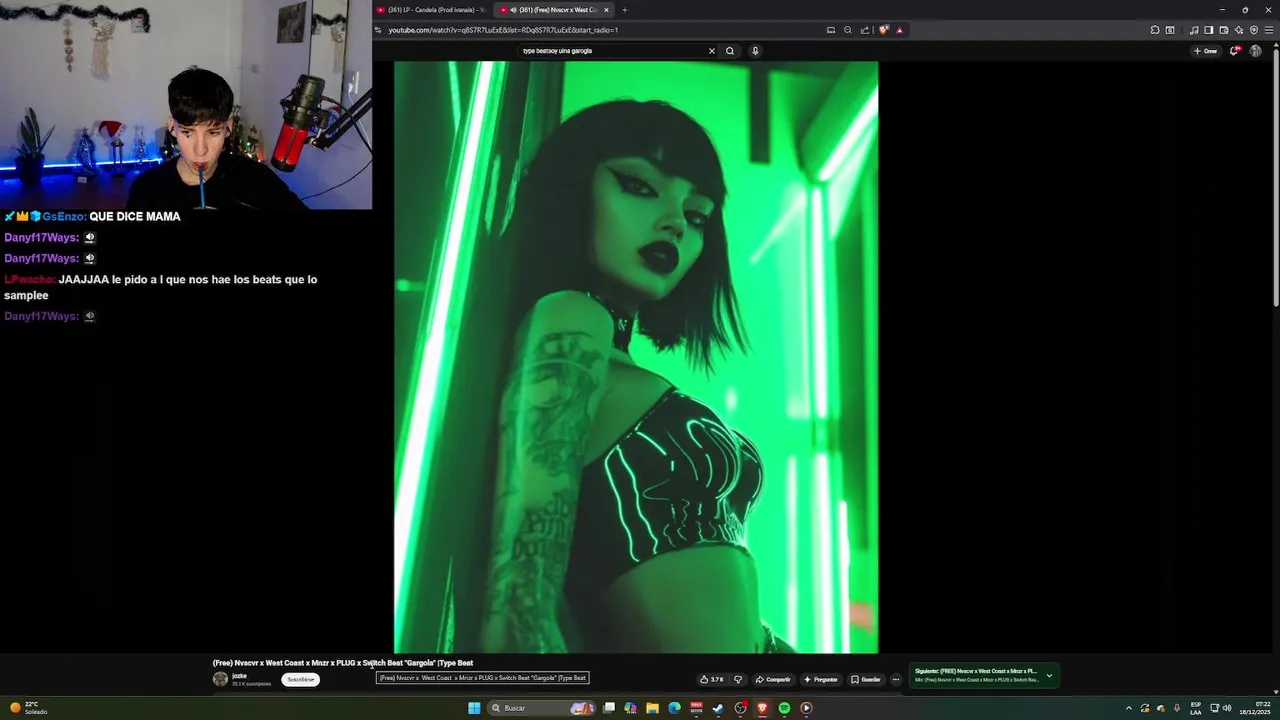Image resolution: width=1280 pixels, height=720 pixels.
Task: Open File Explorer from taskbar
Action: [652, 708]
